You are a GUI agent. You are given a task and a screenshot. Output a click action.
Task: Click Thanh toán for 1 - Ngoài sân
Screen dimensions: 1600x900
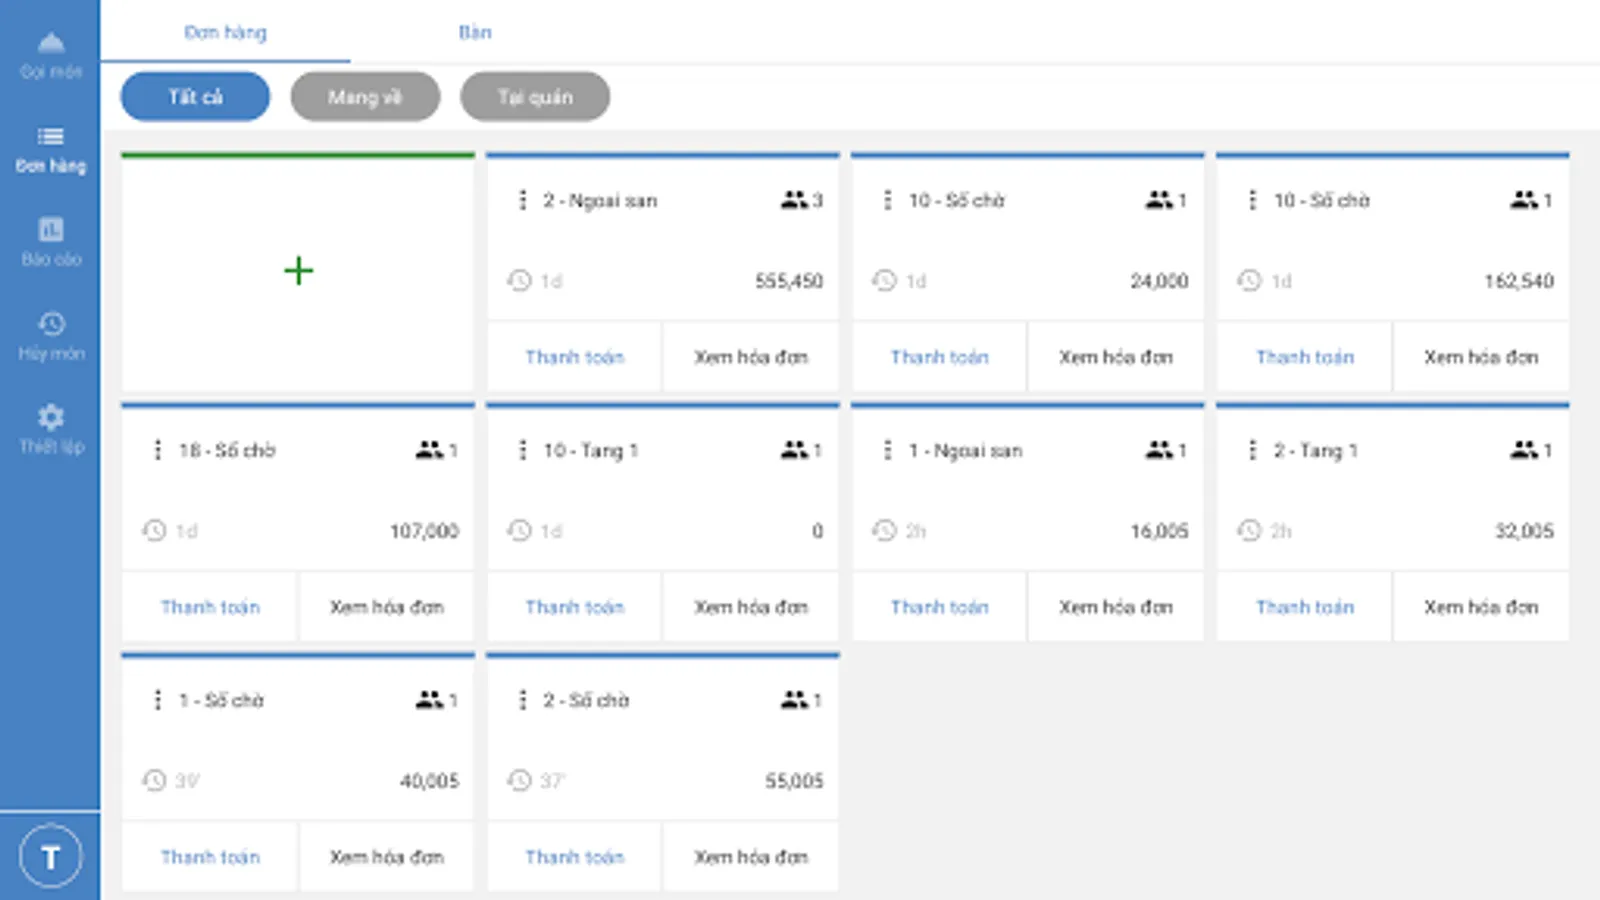tap(939, 607)
